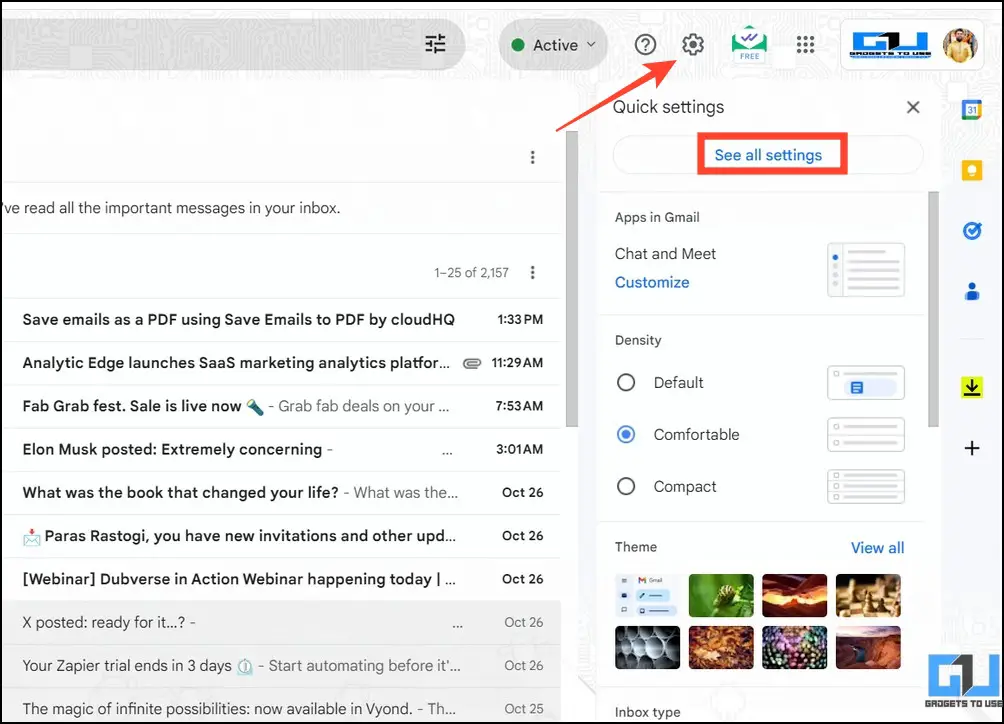Open Google Keep in side panel
The image size is (1004, 724).
(x=972, y=170)
